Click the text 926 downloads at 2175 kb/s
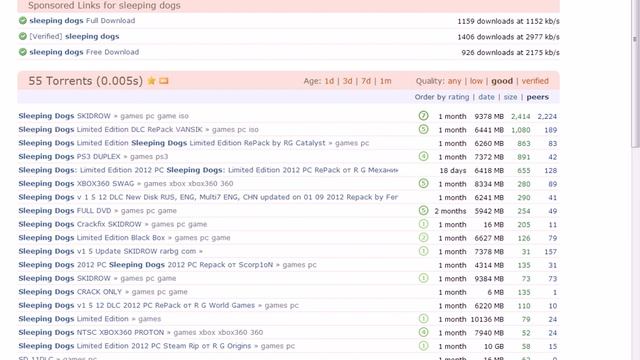Screen dimensions: 640x360 (510, 52)
